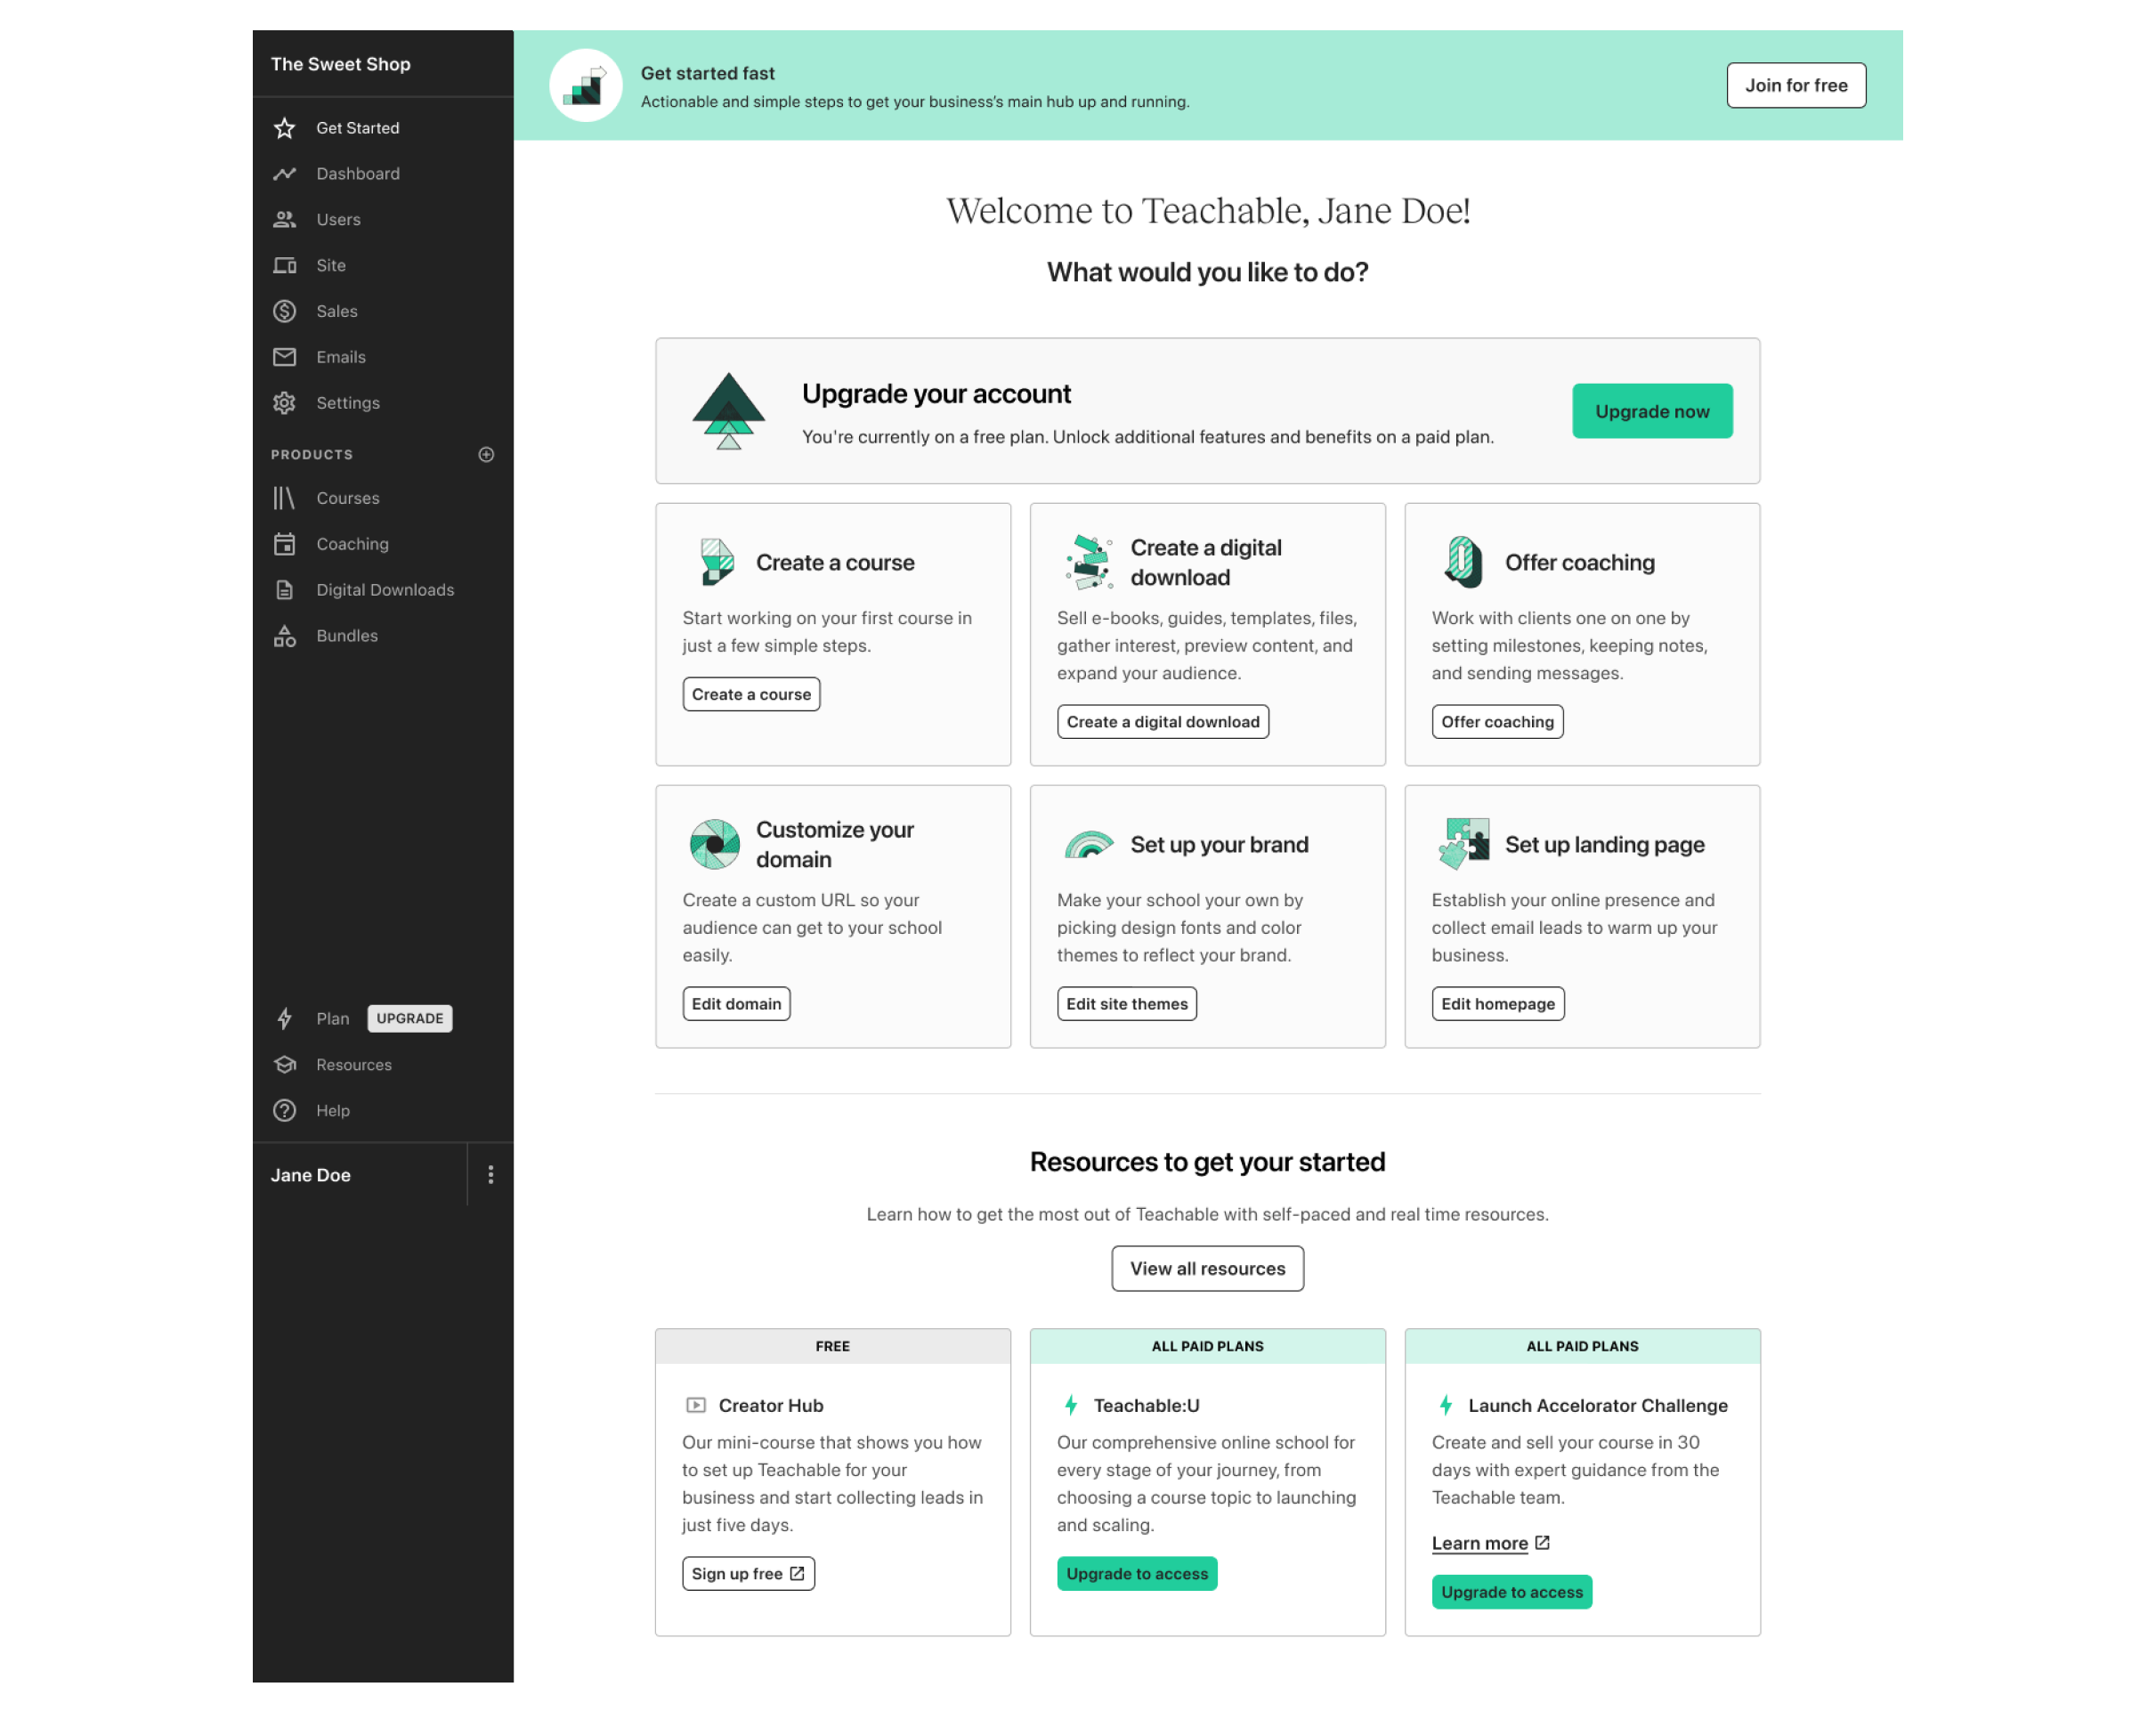
Task: Click the Sales dollar icon
Action: (x=285, y=311)
